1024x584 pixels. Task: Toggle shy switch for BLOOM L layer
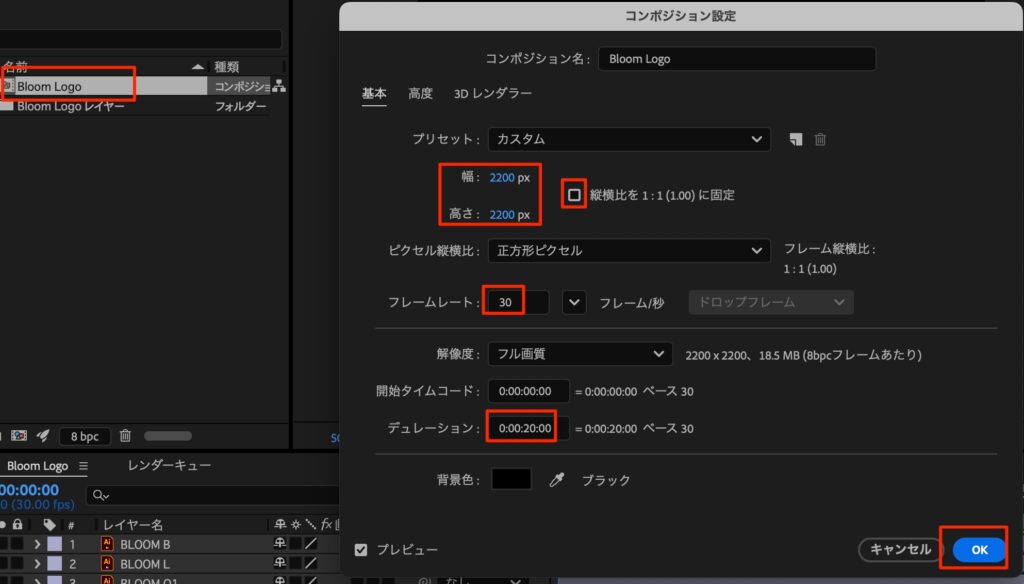tap(279, 565)
